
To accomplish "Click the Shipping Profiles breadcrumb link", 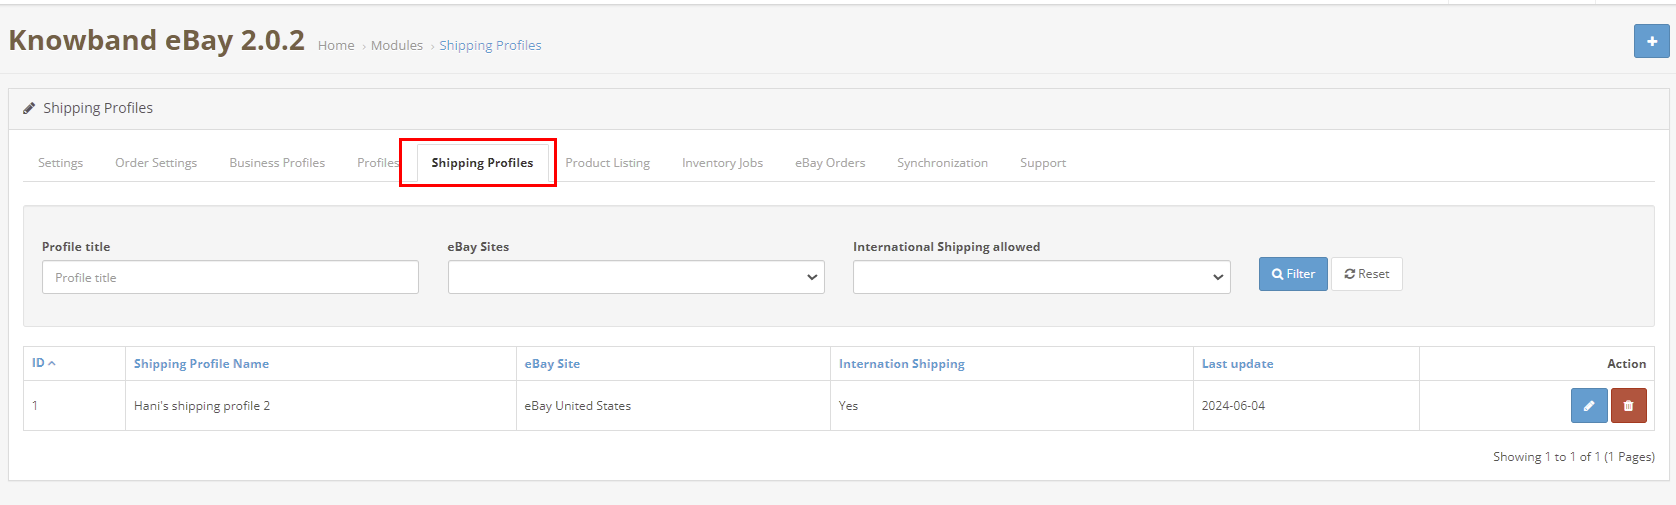I will [490, 45].
